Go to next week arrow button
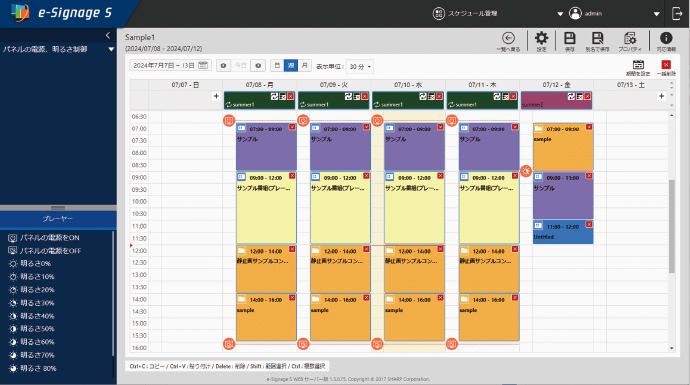Viewport: 690px width, 385px height. (x=258, y=66)
